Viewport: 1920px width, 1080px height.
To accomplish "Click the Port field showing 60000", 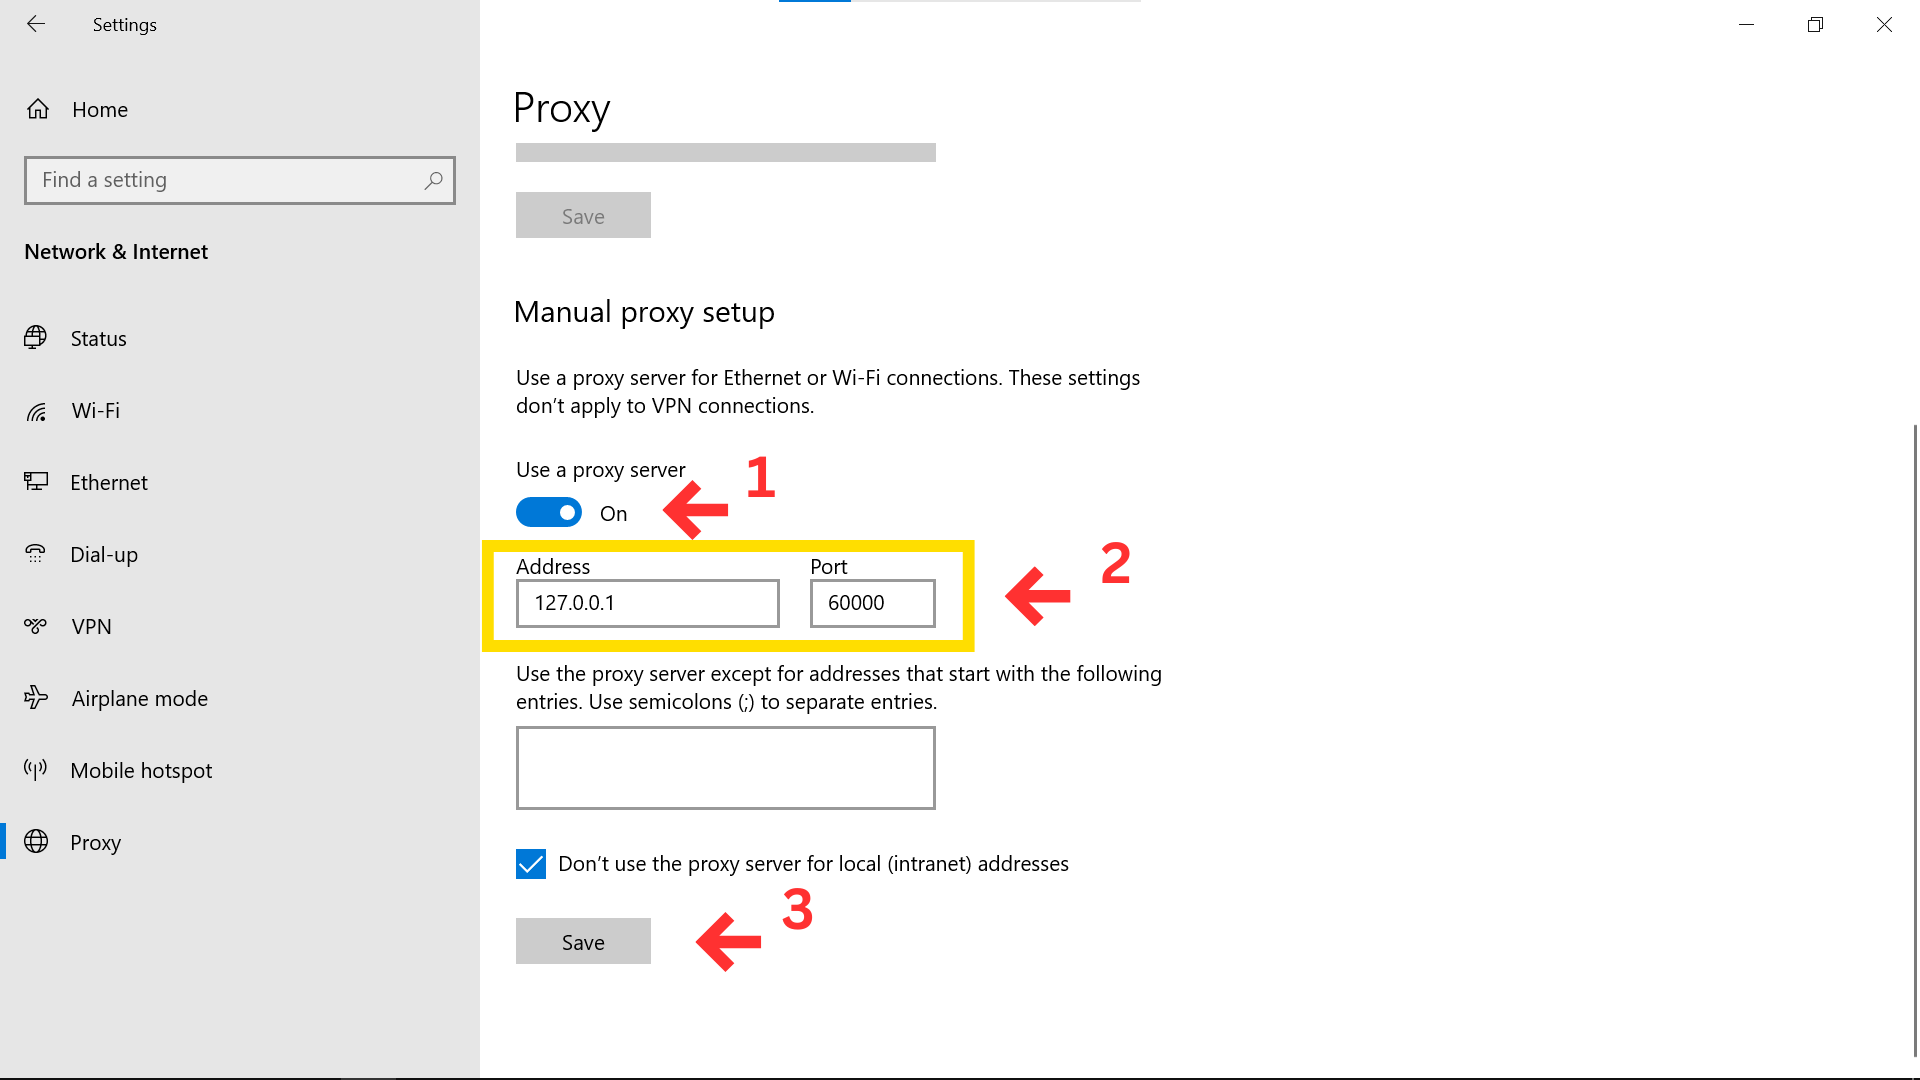I will (x=872, y=603).
